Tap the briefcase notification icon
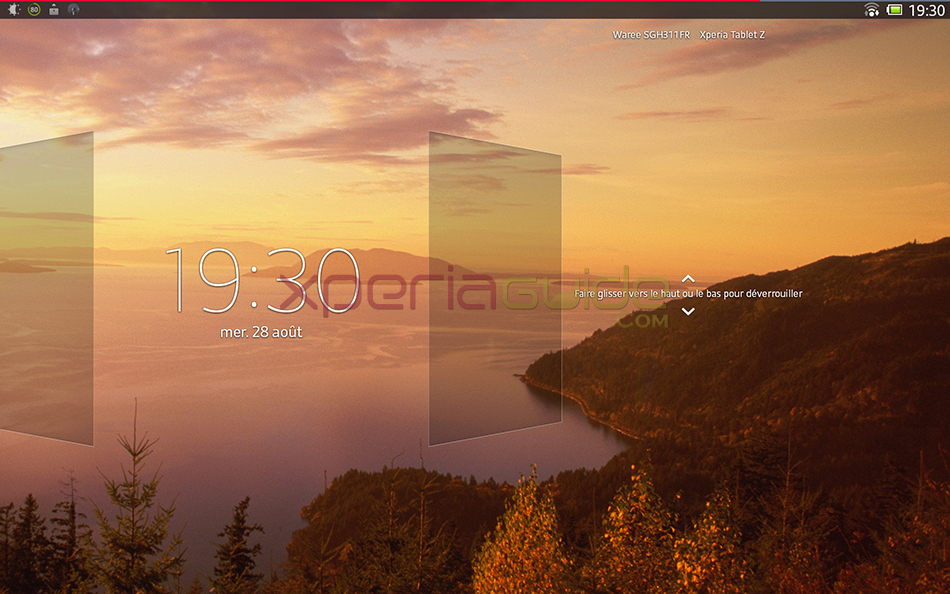The width and height of the screenshot is (950, 594). (x=54, y=10)
